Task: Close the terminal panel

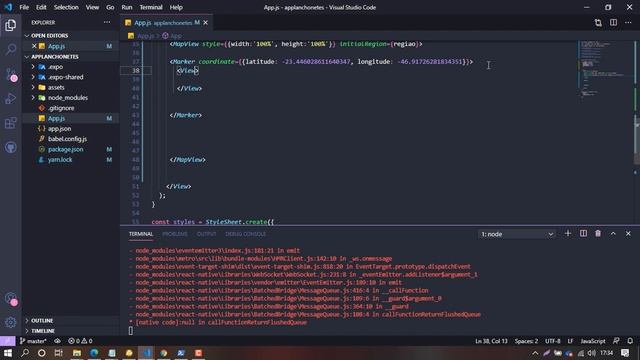Action: [x=628, y=233]
